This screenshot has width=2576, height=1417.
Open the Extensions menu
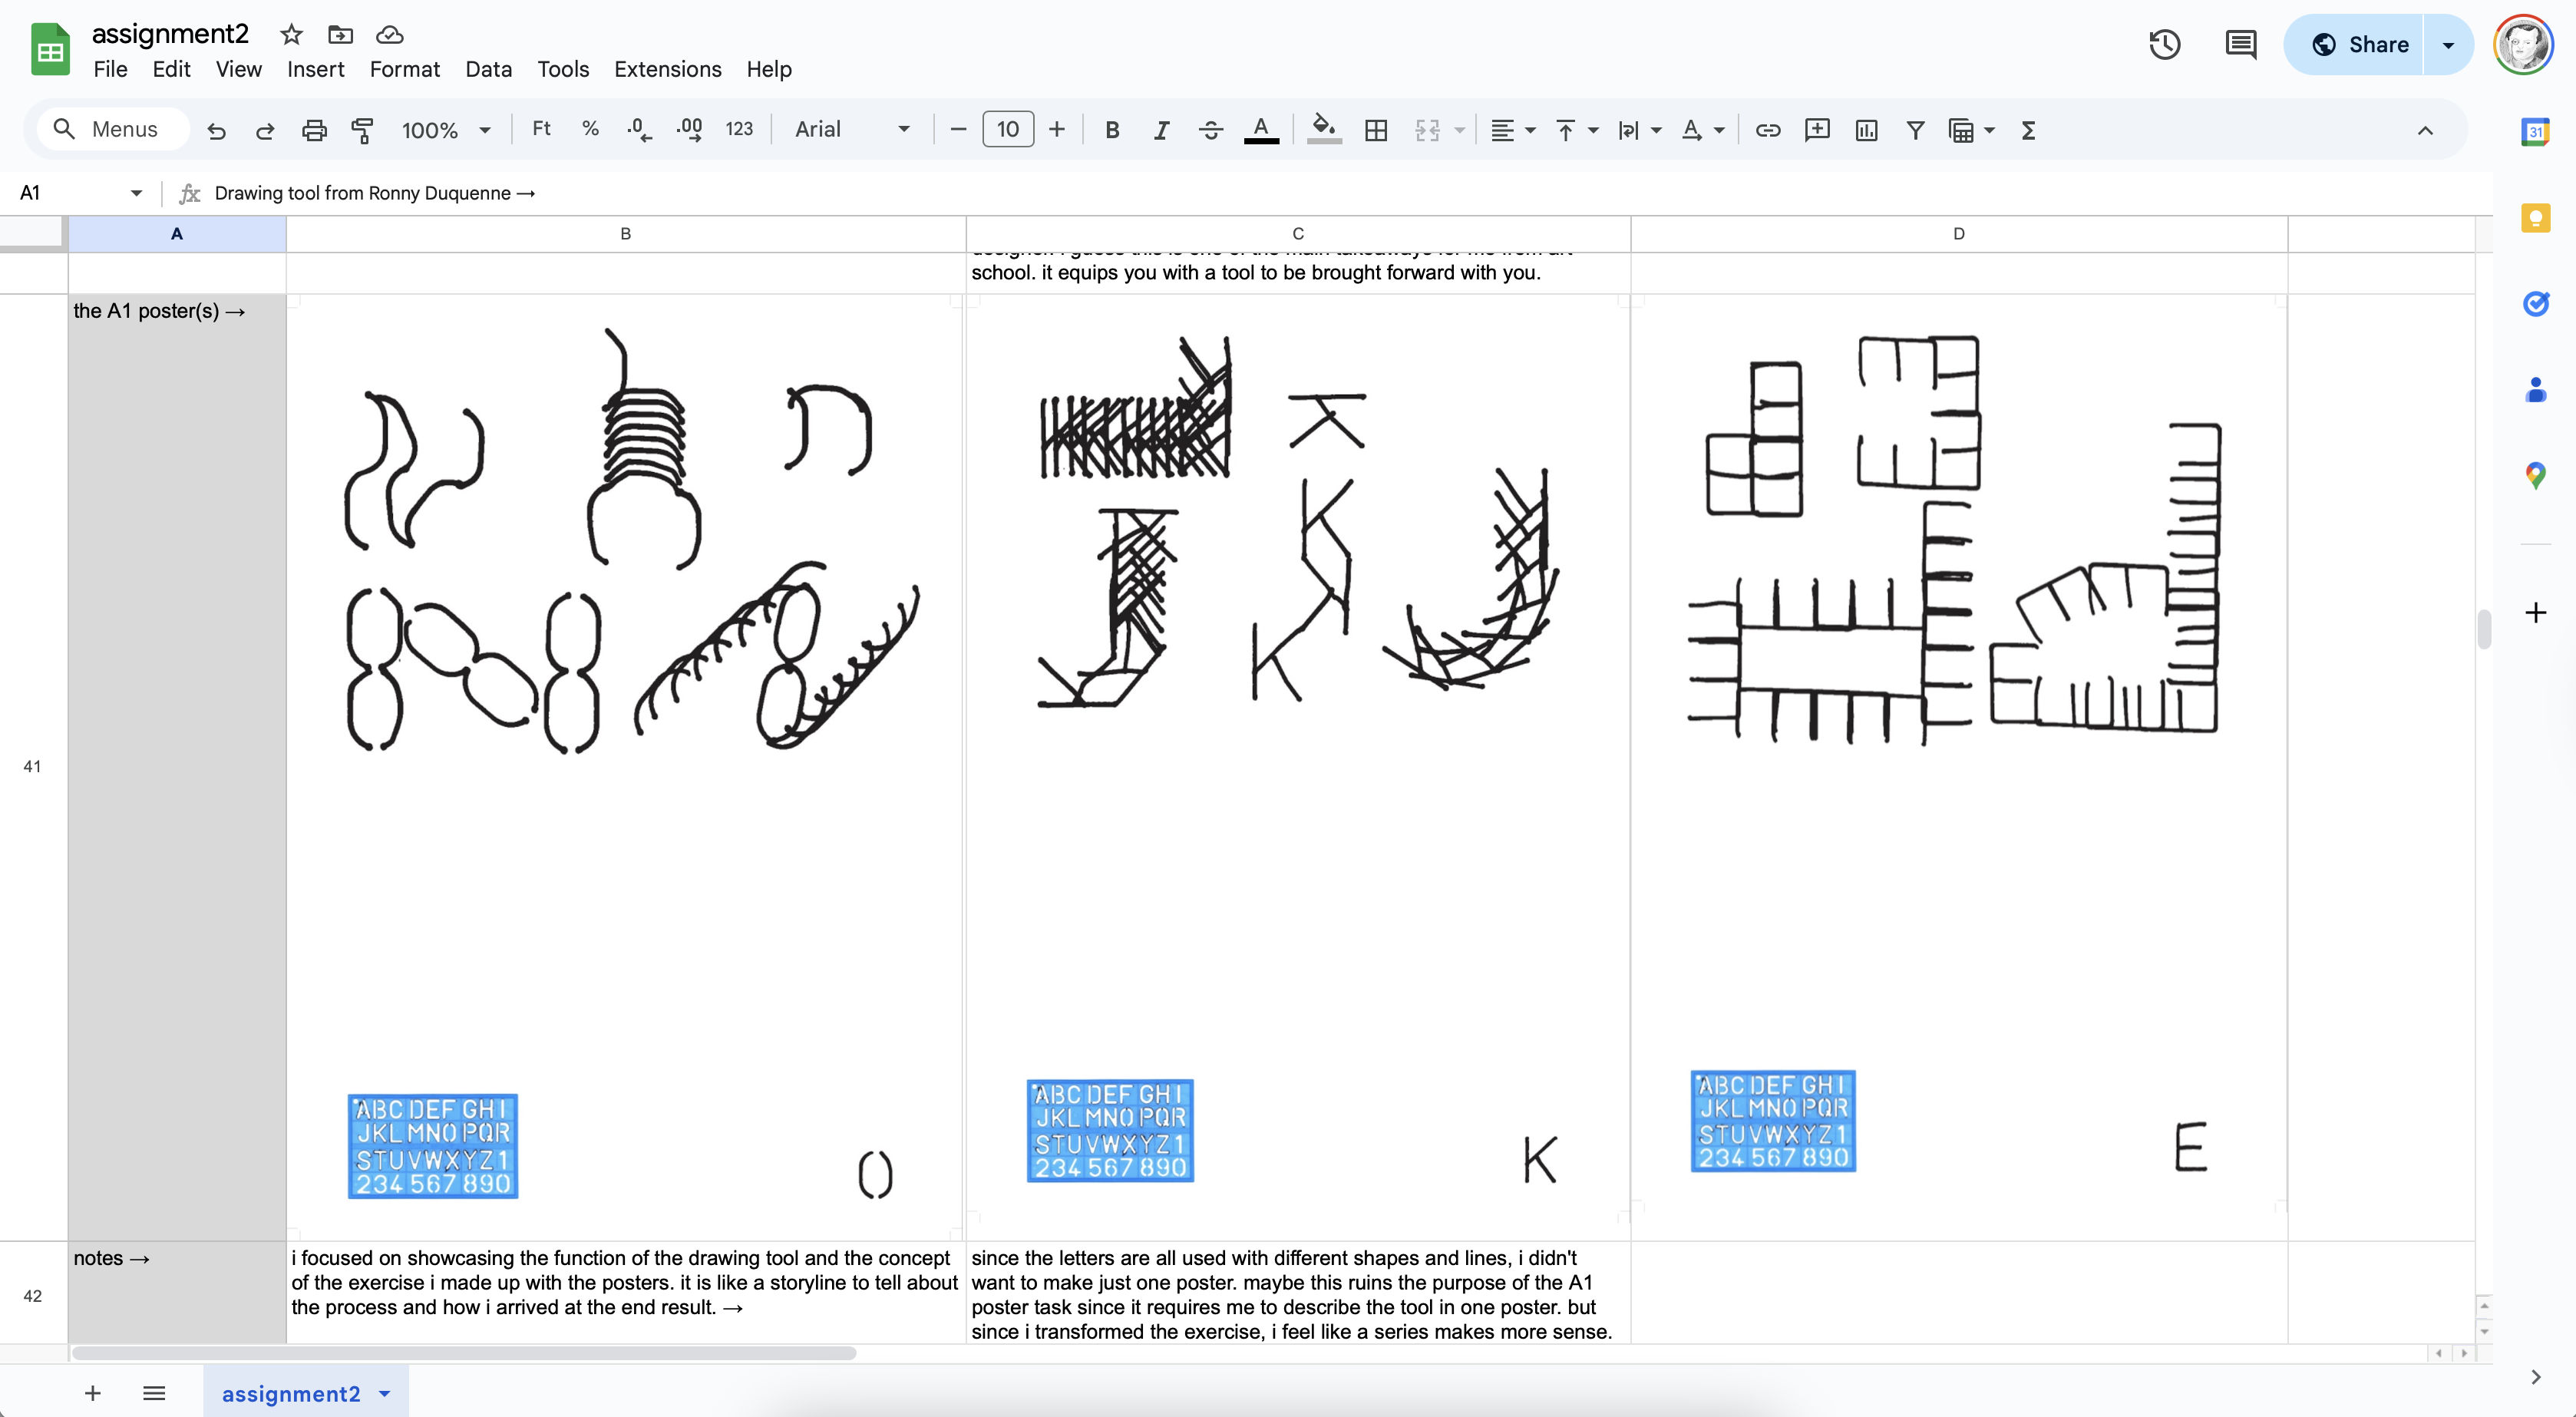pos(667,69)
